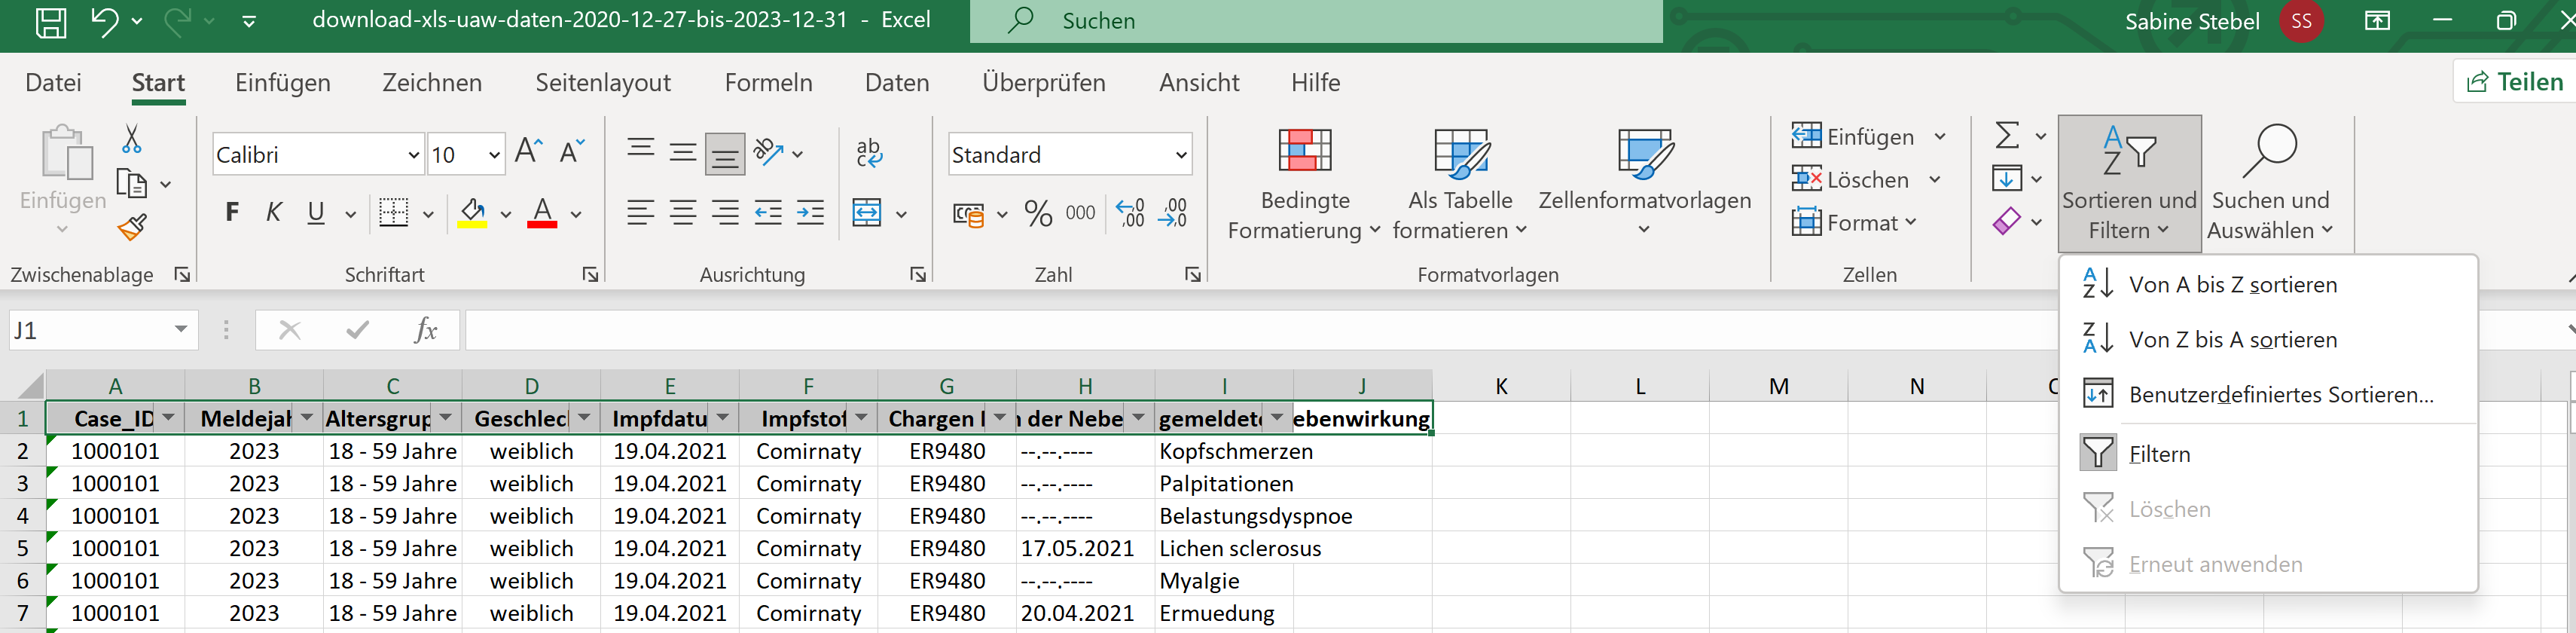Open the font size dropdown

coord(494,155)
